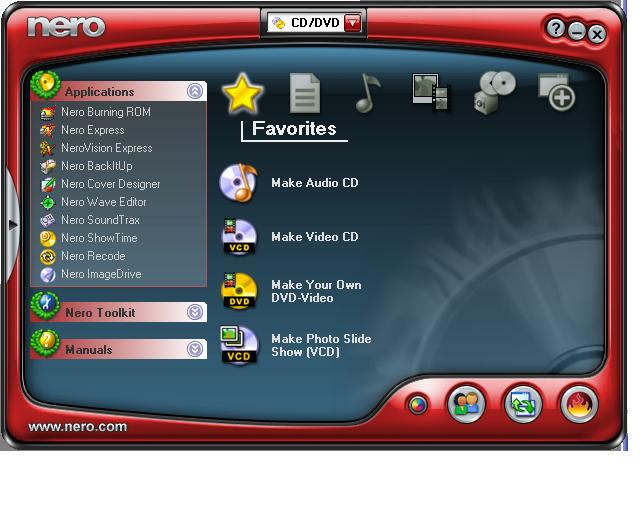Screen dimensions: 640x512
Task: Click the Manuals section header
Action: (119, 349)
